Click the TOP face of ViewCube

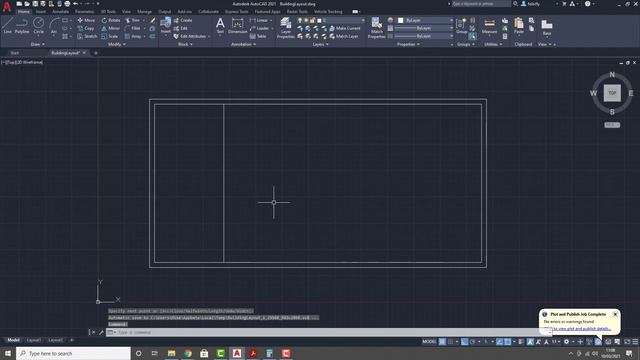[612, 93]
